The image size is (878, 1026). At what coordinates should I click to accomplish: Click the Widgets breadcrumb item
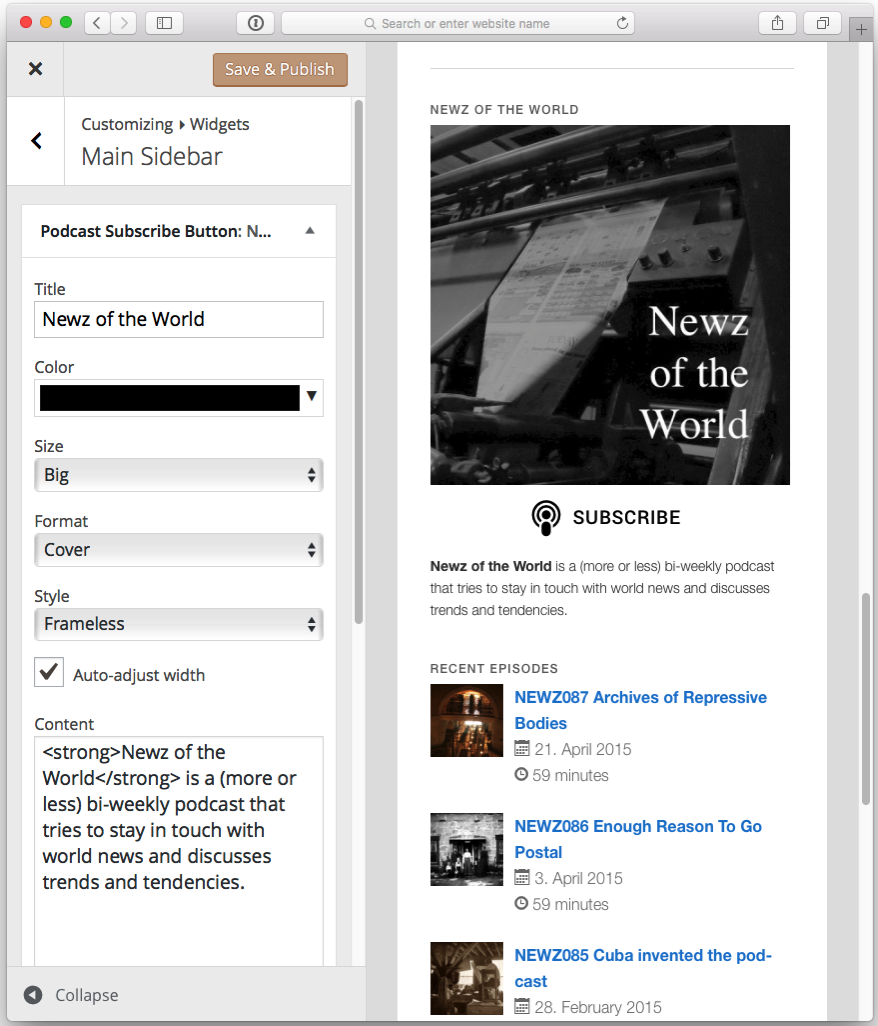(219, 124)
